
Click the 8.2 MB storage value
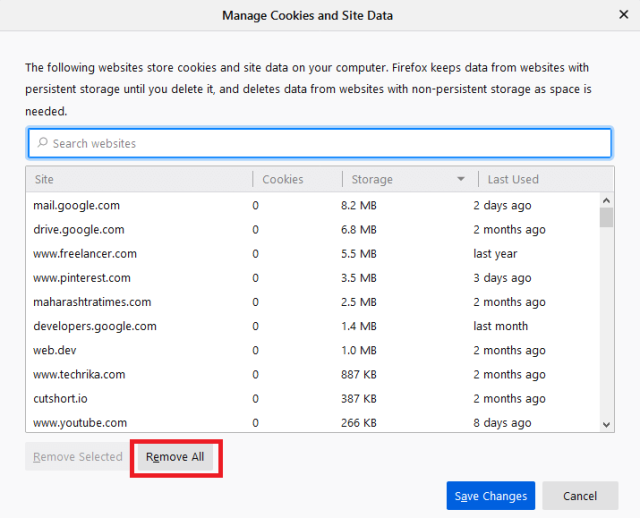(x=359, y=205)
